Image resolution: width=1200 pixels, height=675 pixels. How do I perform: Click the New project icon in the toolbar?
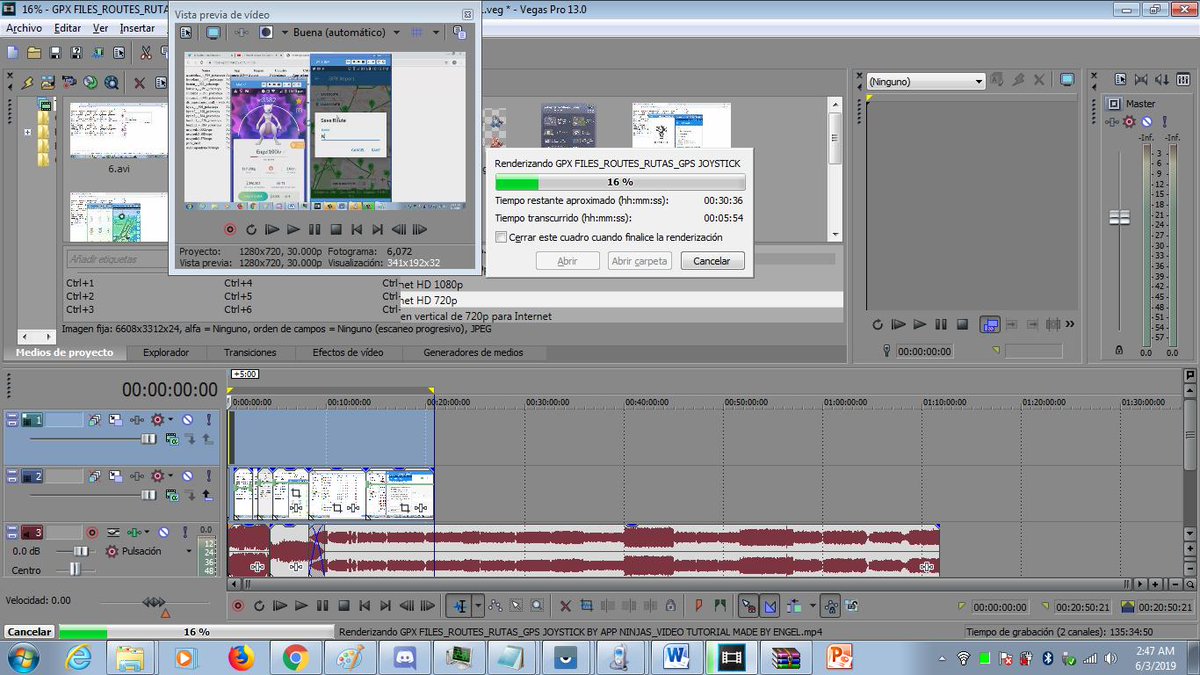tap(13, 52)
